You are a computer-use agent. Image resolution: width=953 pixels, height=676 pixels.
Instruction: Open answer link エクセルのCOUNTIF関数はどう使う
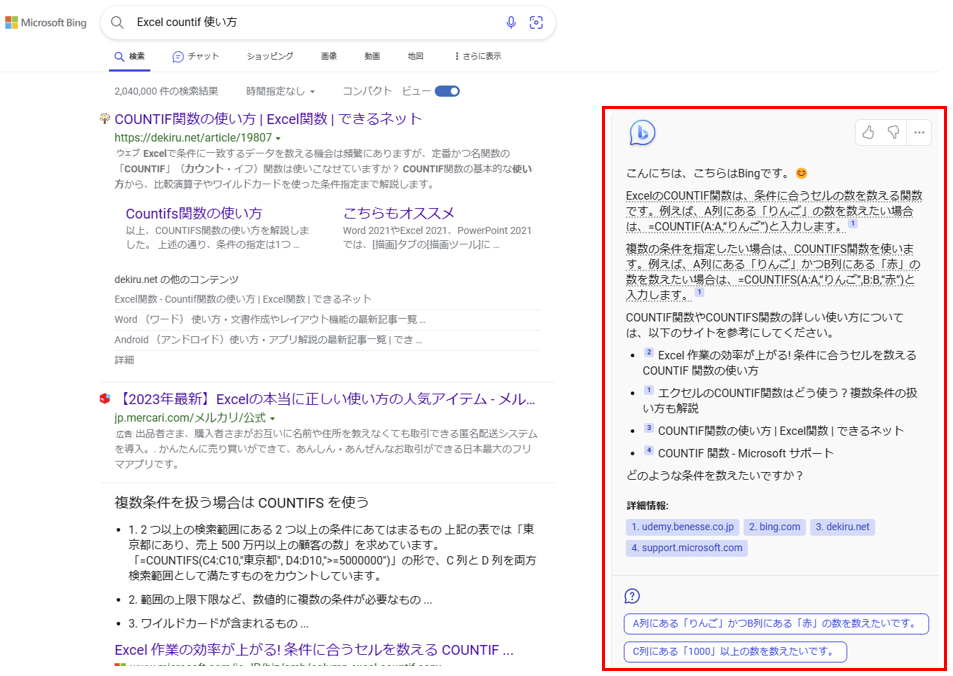(780, 401)
